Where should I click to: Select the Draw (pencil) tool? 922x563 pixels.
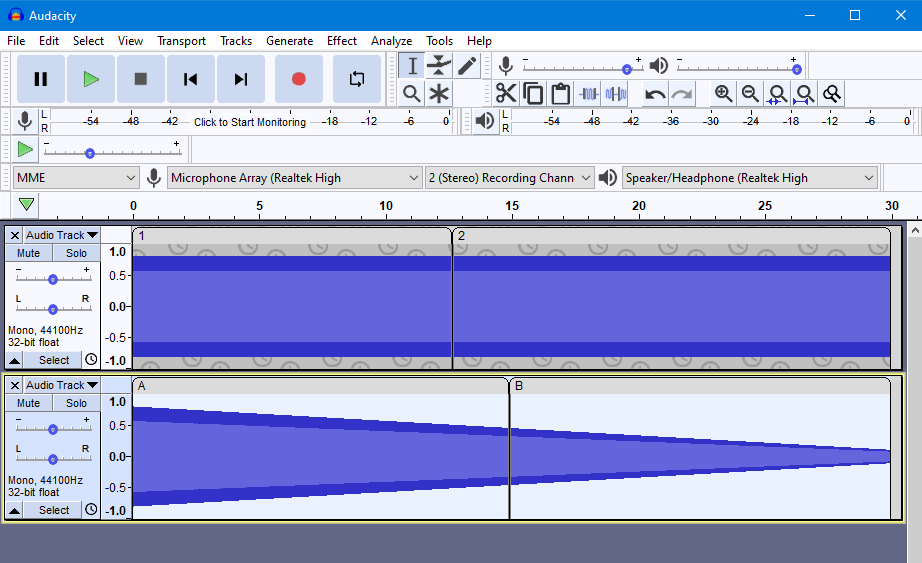coord(466,66)
